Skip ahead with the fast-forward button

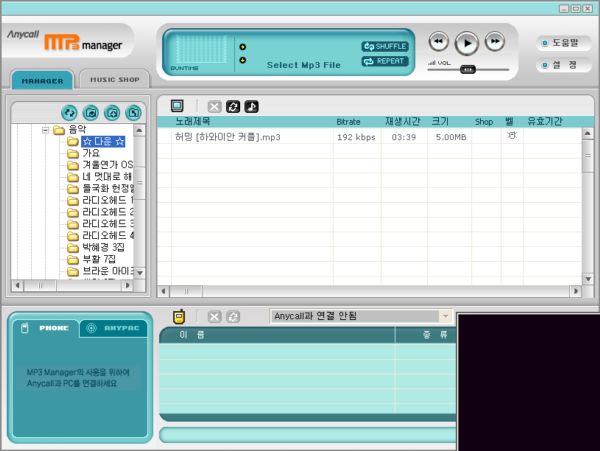point(495,41)
